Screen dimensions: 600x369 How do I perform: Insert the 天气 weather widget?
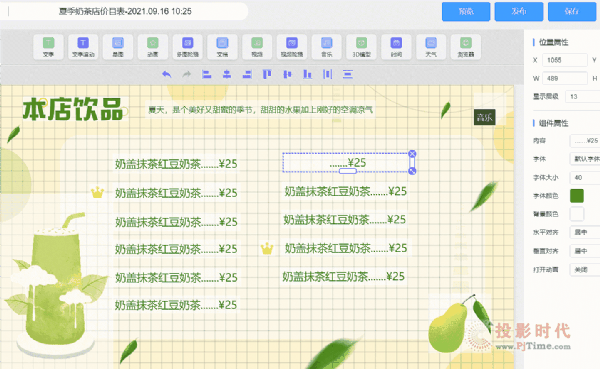[x=431, y=47]
